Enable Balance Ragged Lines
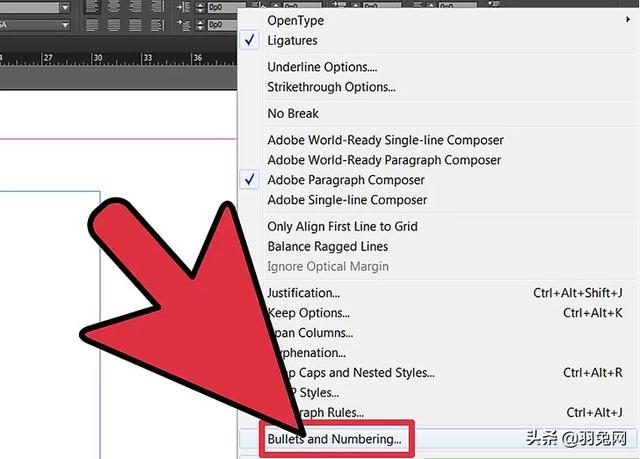Image resolution: width=640 pixels, height=459 pixels. [327, 246]
